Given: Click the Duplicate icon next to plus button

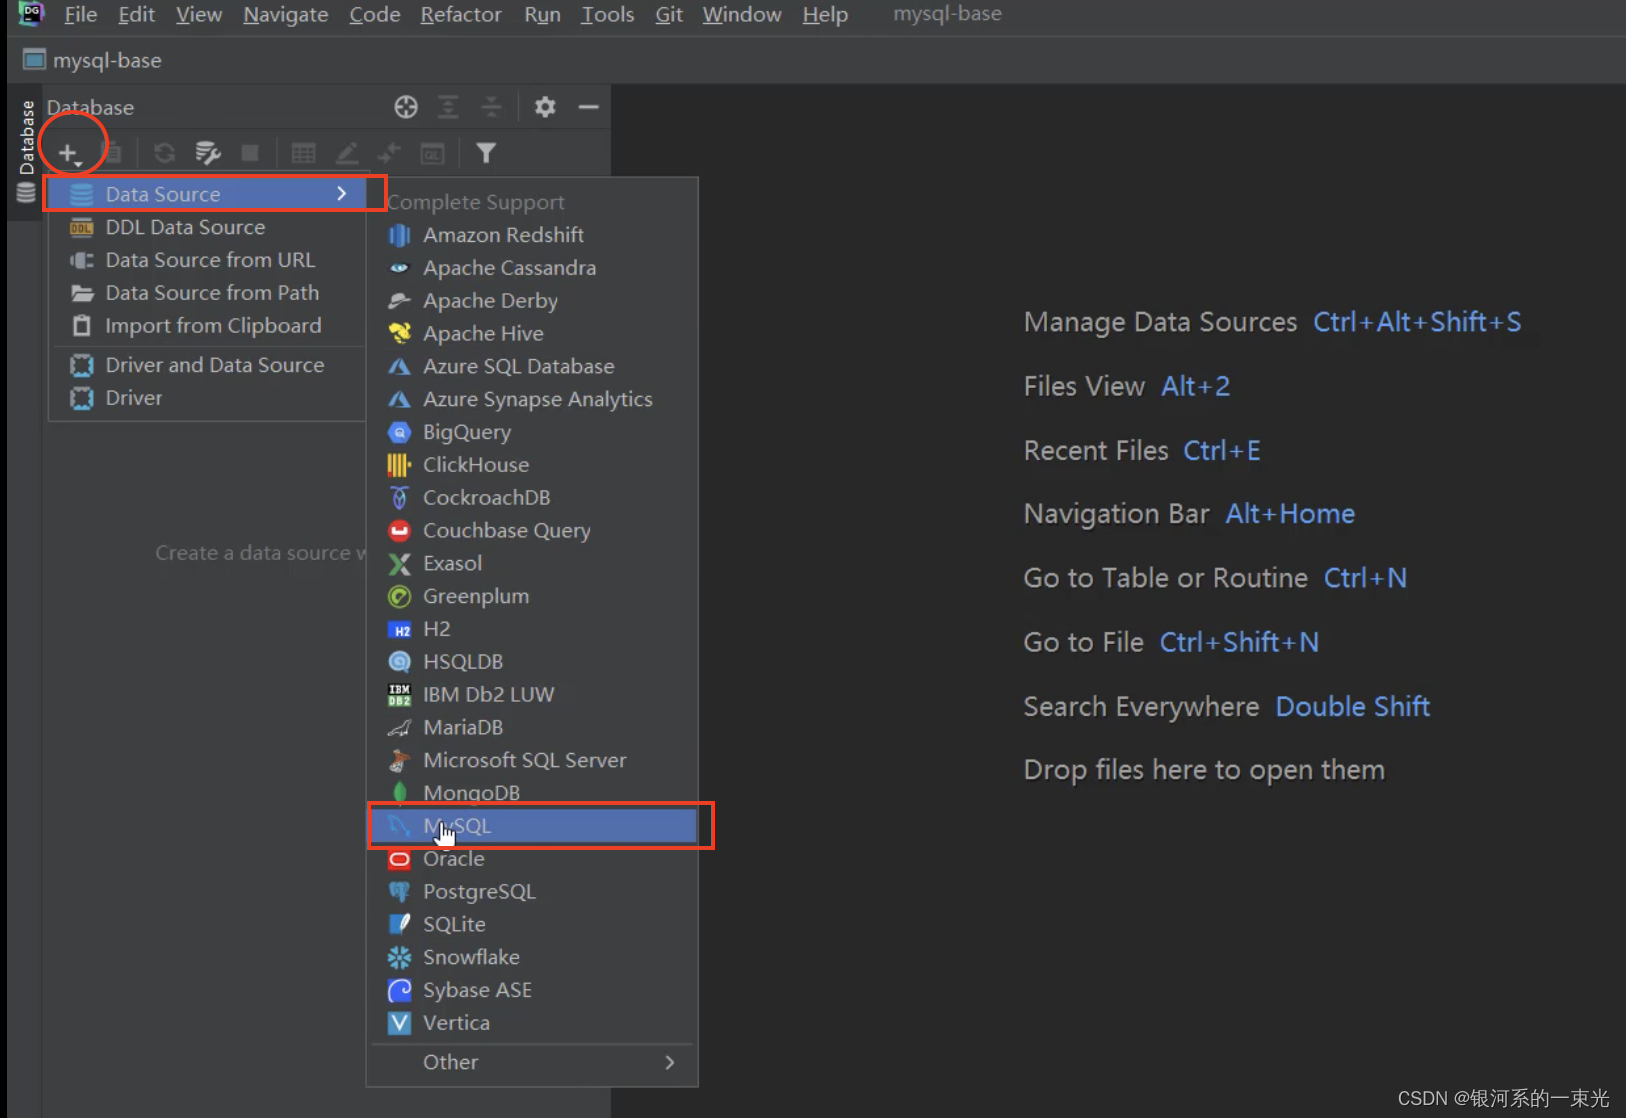Looking at the screenshot, I should 112,153.
